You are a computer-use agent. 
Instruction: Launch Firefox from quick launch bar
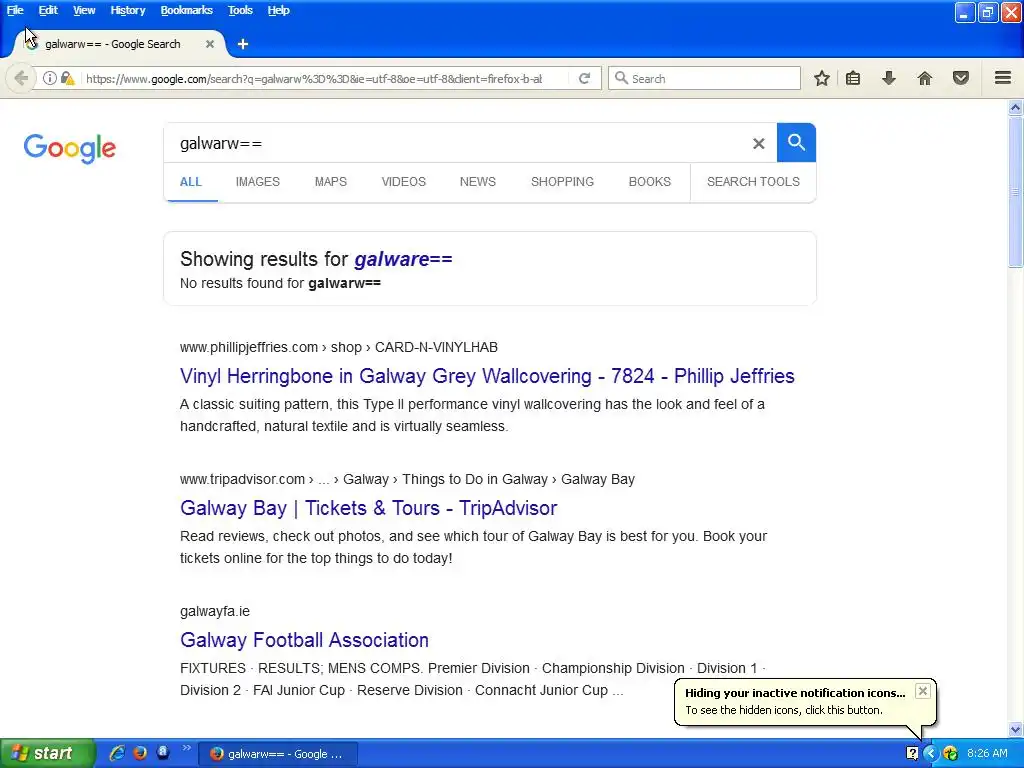pyautogui.click(x=140, y=753)
